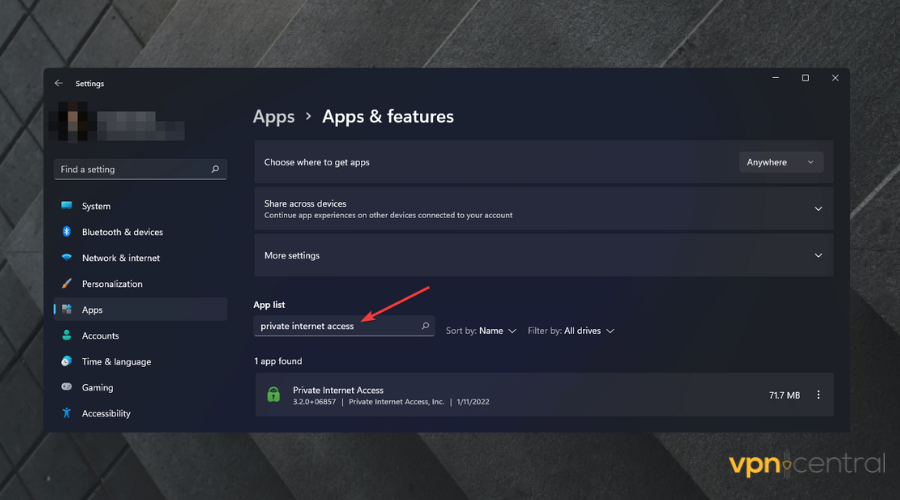The height and width of the screenshot is (500, 900).
Task: Click the magnifier icon in app list search
Action: (x=425, y=326)
